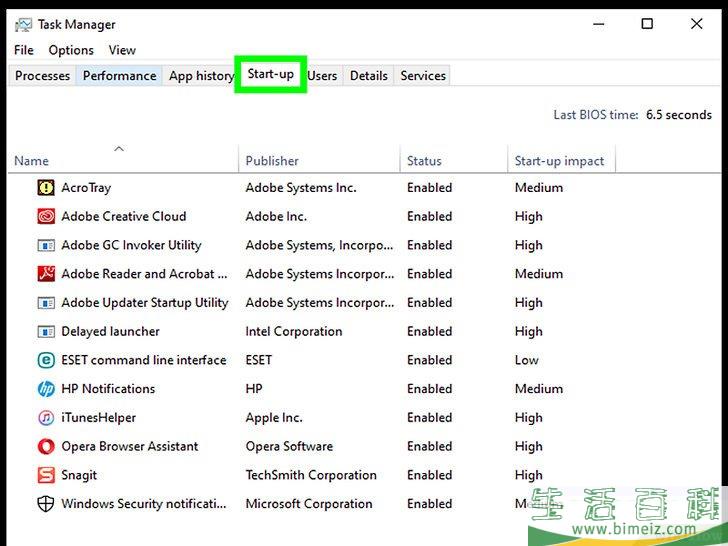Click the Windows Security shield icon
The height and width of the screenshot is (546, 728).
tap(46, 504)
